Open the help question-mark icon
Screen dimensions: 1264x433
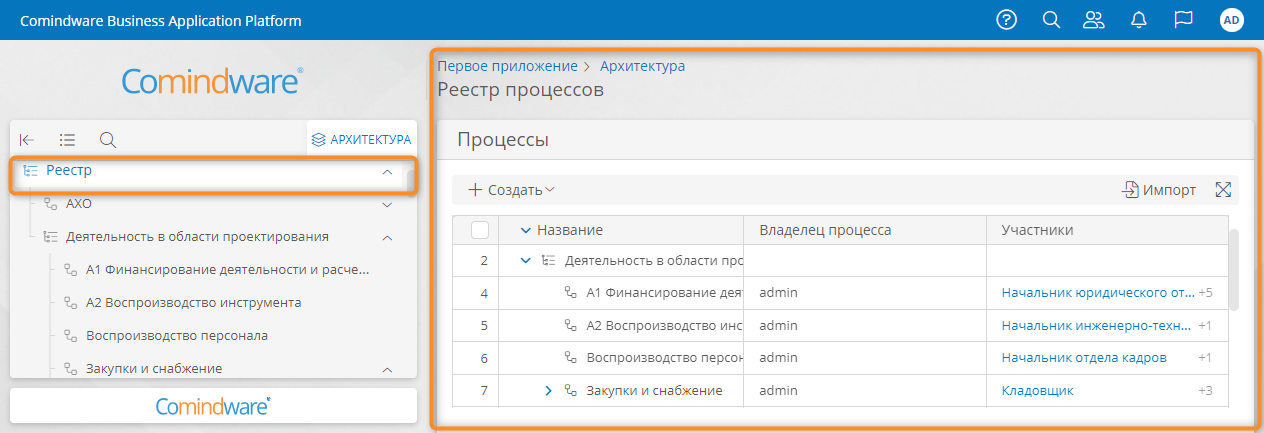click(x=1006, y=20)
